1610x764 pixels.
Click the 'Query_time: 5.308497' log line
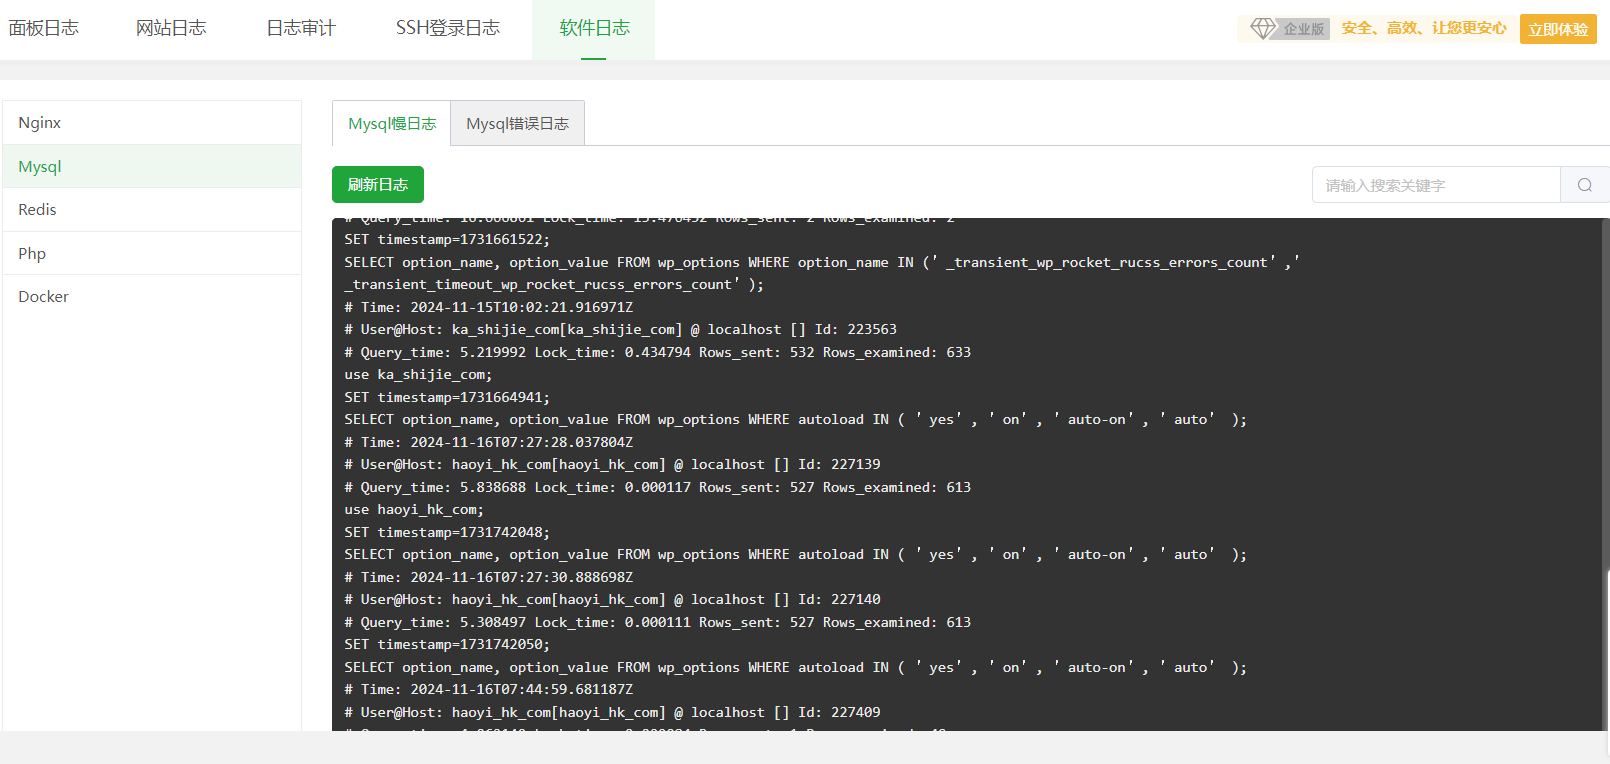(x=657, y=622)
